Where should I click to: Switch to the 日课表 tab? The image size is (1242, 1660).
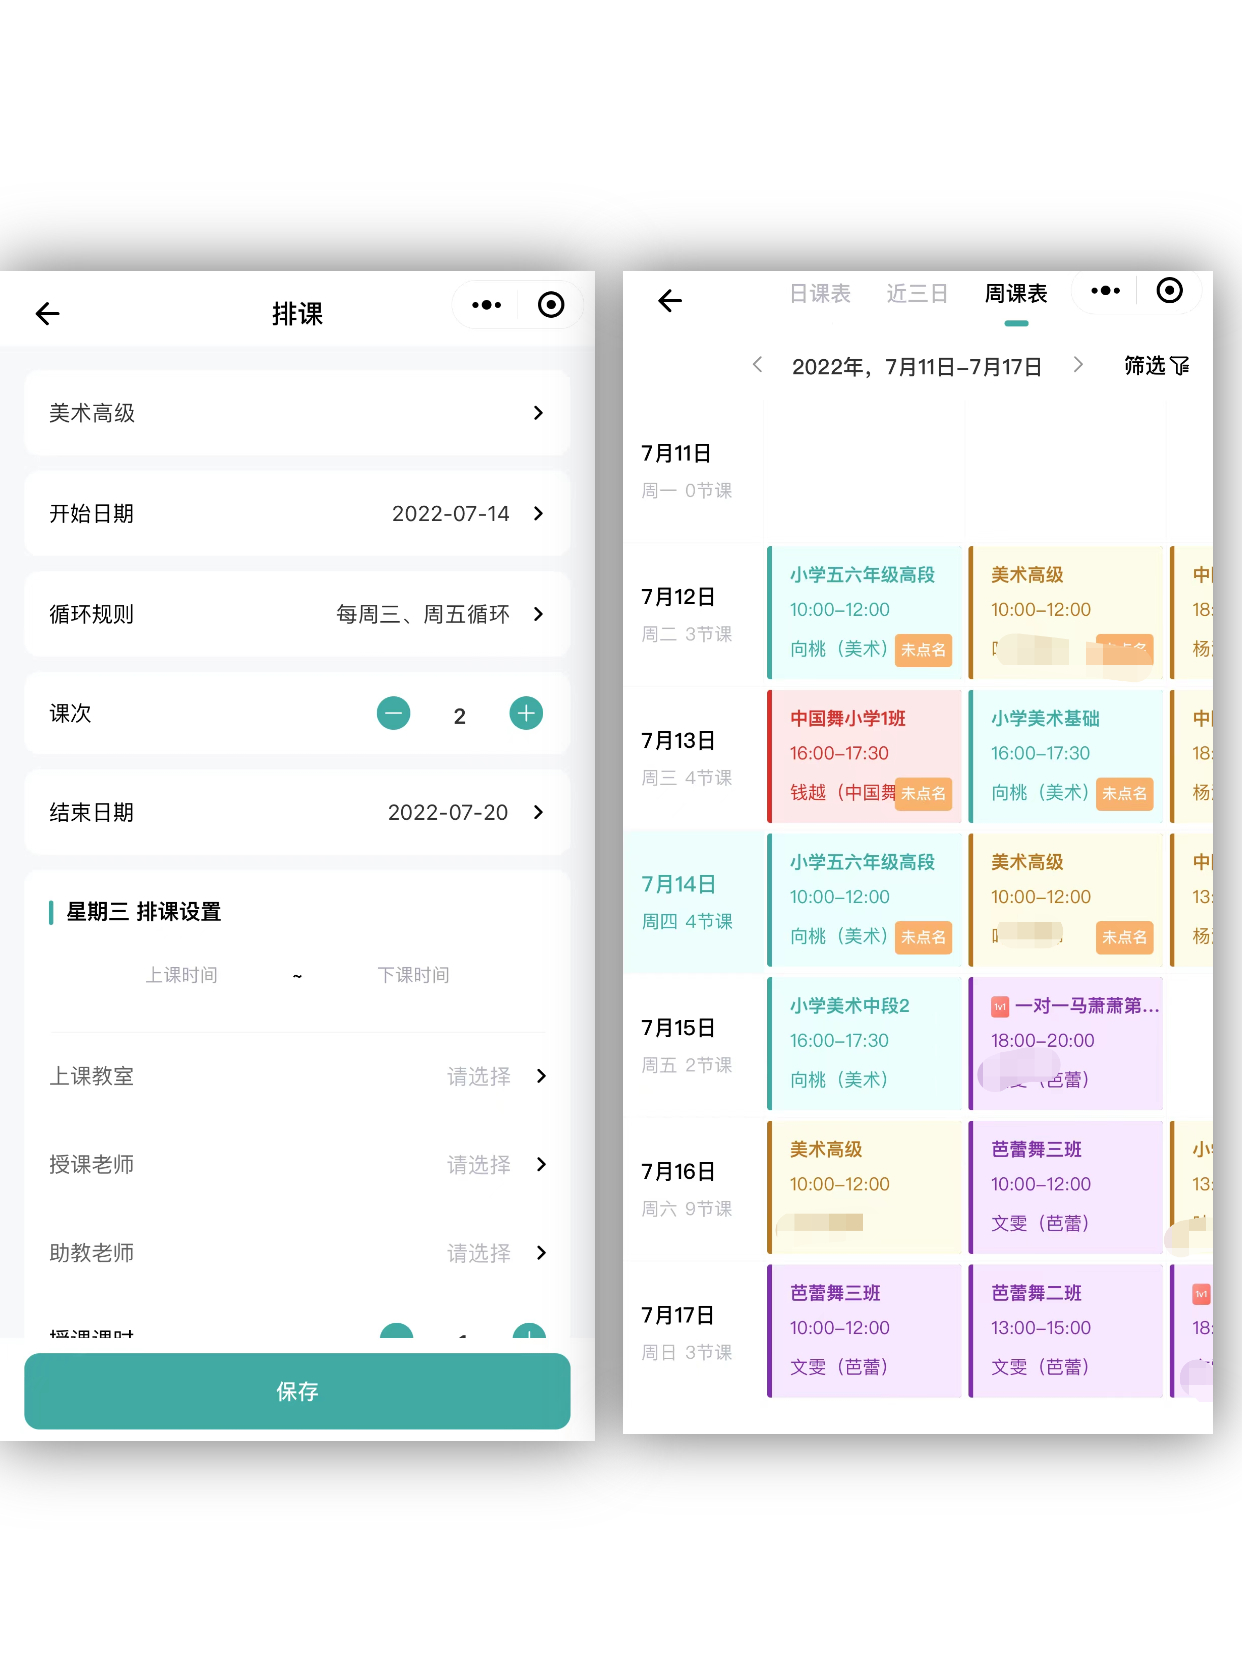point(820,294)
